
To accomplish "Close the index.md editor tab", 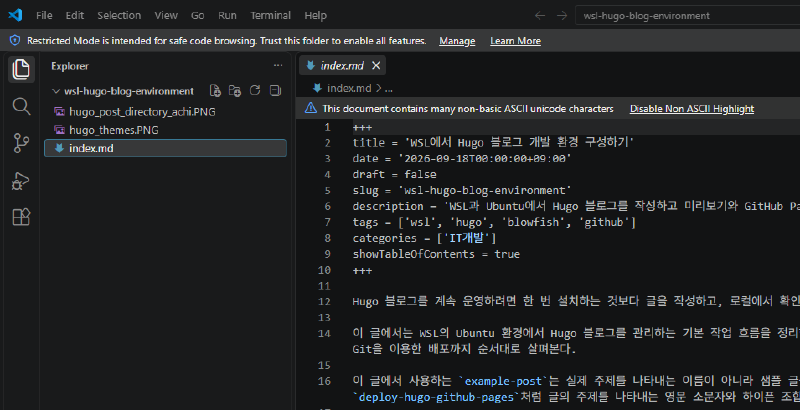I will click(376, 65).
